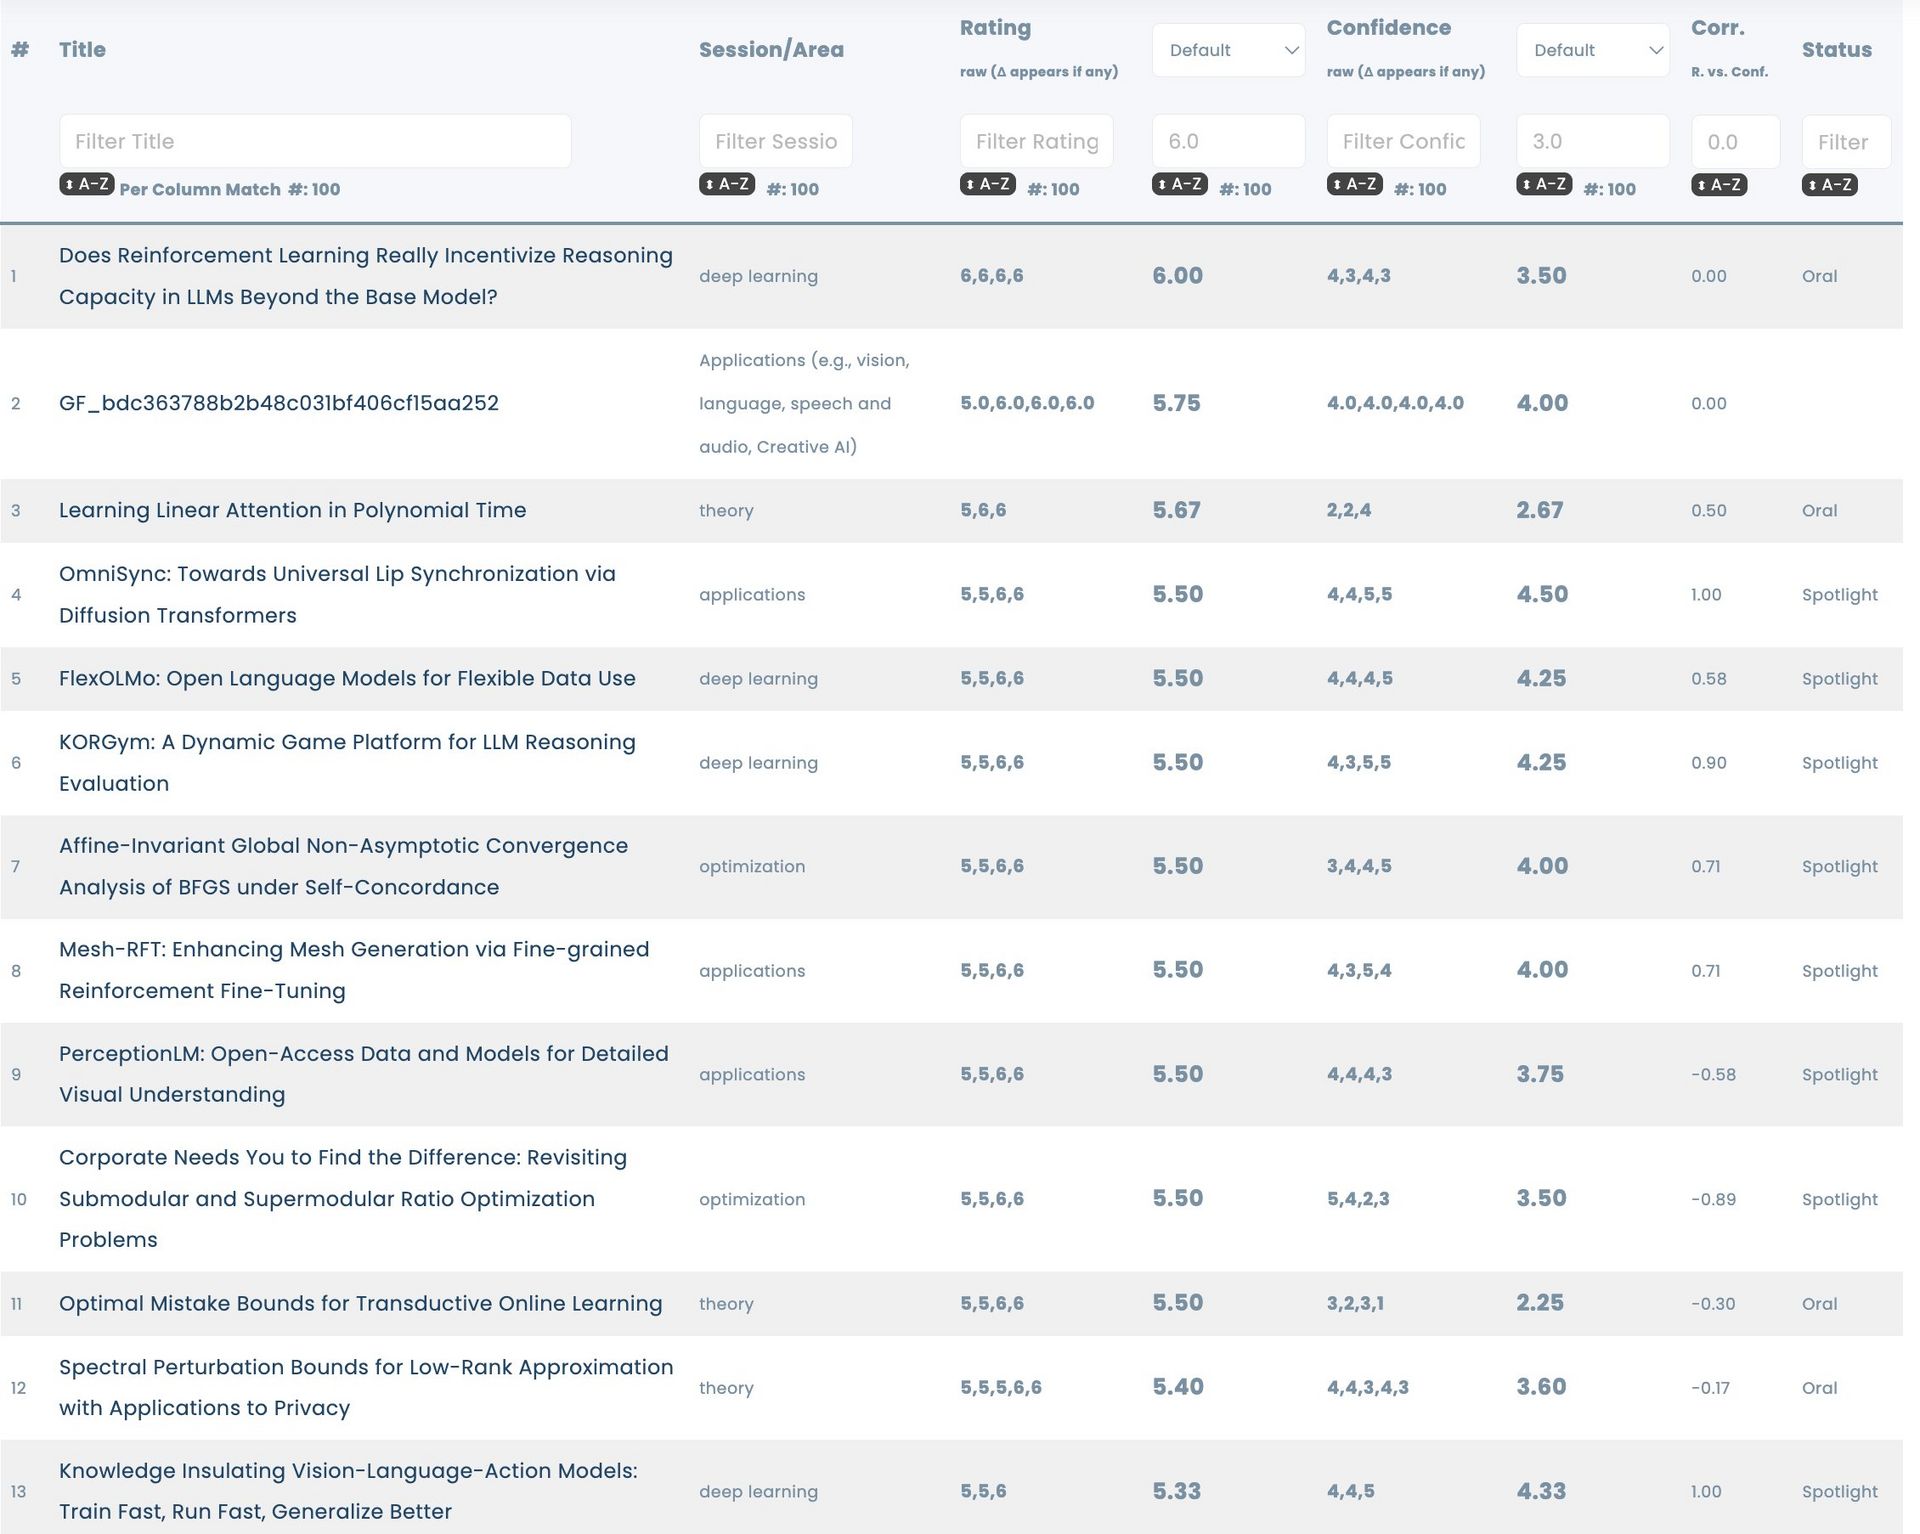Image resolution: width=1920 pixels, height=1534 pixels.
Task: Click the Status filter input
Action: point(1845,142)
